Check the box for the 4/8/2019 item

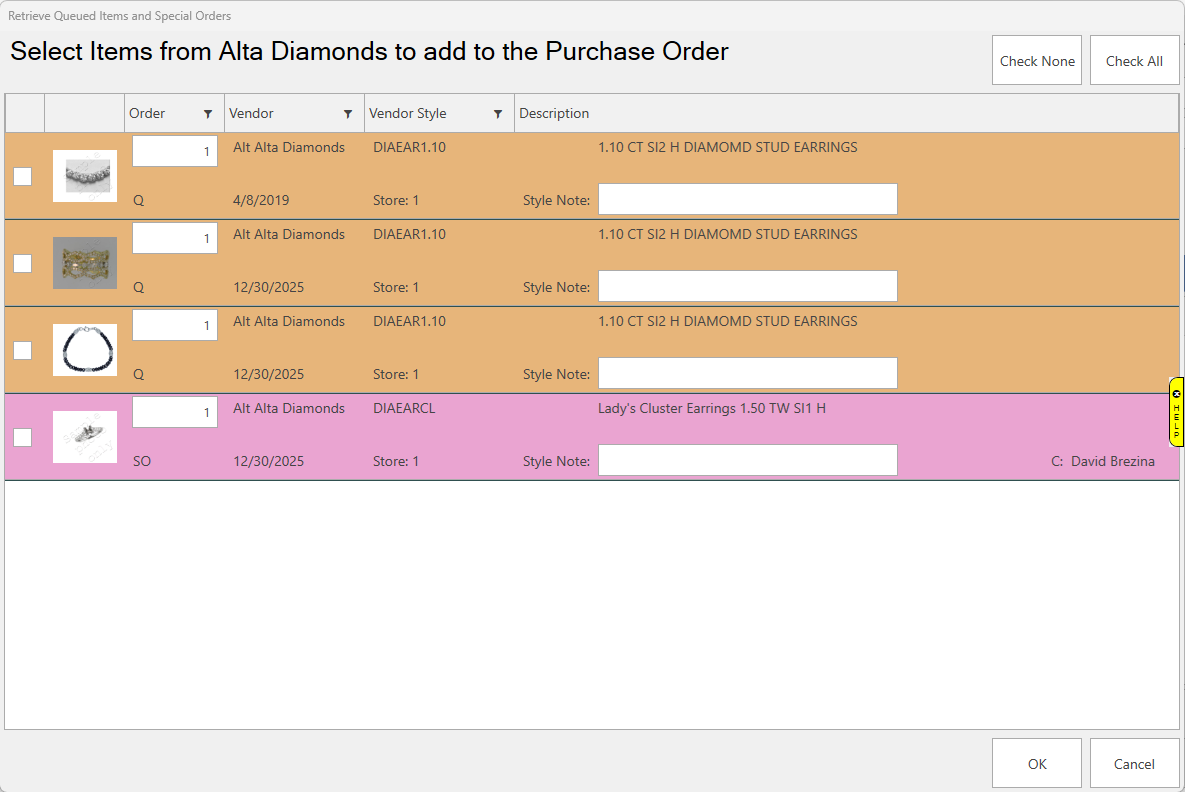click(x=23, y=176)
